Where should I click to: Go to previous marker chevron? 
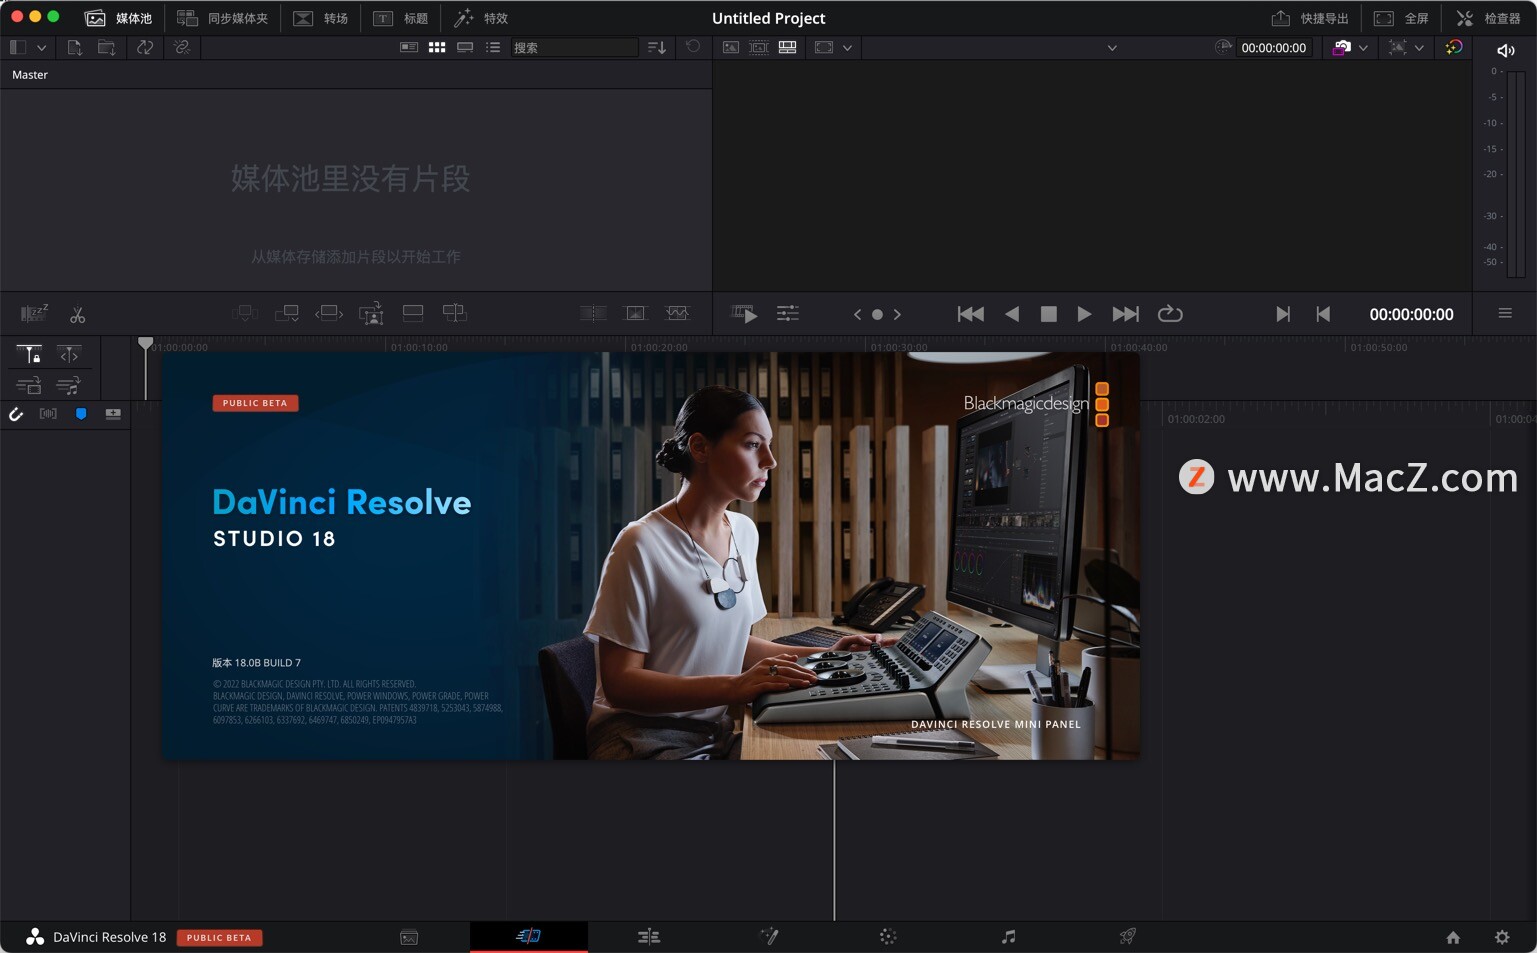click(857, 314)
